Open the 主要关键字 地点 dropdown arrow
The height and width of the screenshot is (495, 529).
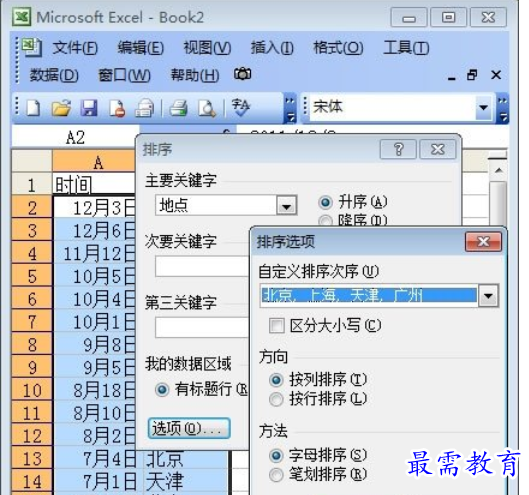point(286,205)
